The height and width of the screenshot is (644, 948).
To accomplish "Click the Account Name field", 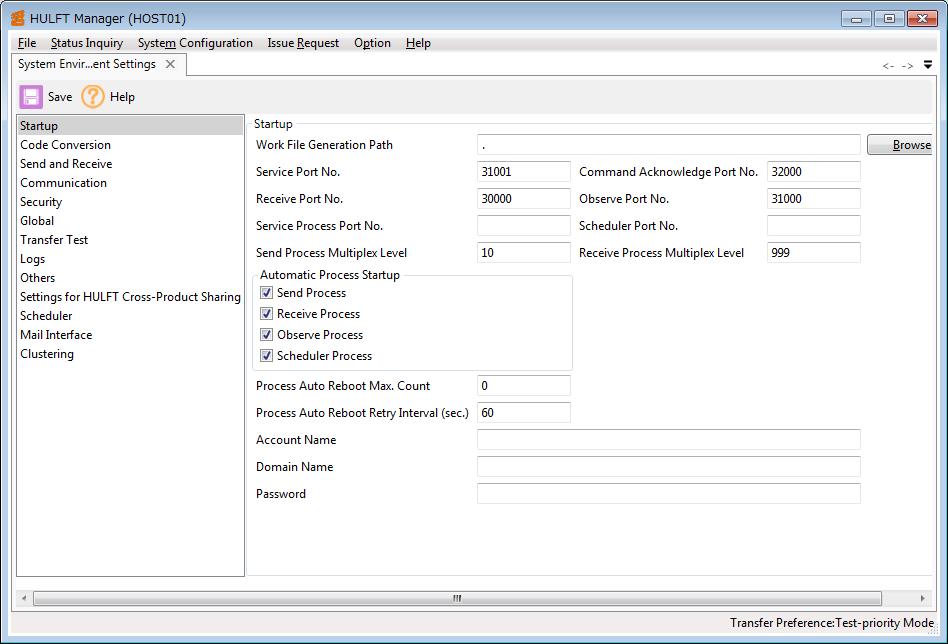I will click(x=669, y=440).
